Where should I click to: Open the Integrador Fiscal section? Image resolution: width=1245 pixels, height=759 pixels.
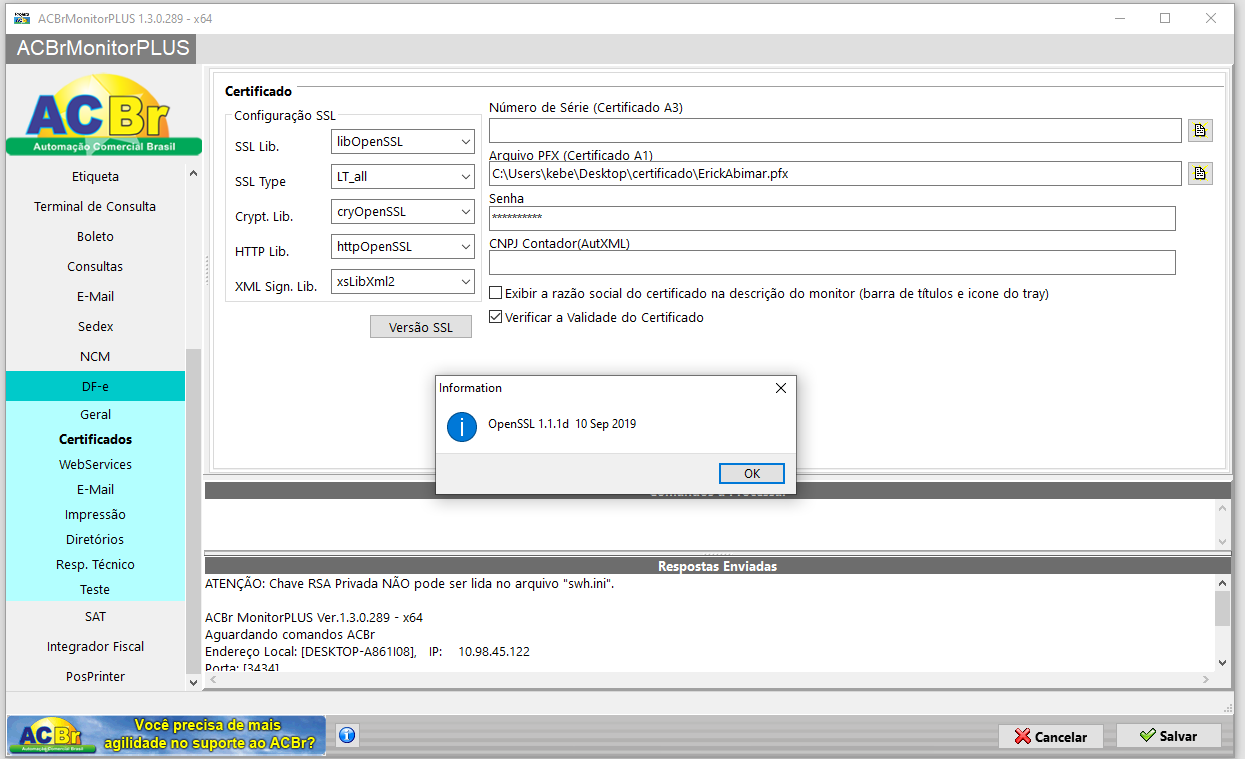coord(95,647)
